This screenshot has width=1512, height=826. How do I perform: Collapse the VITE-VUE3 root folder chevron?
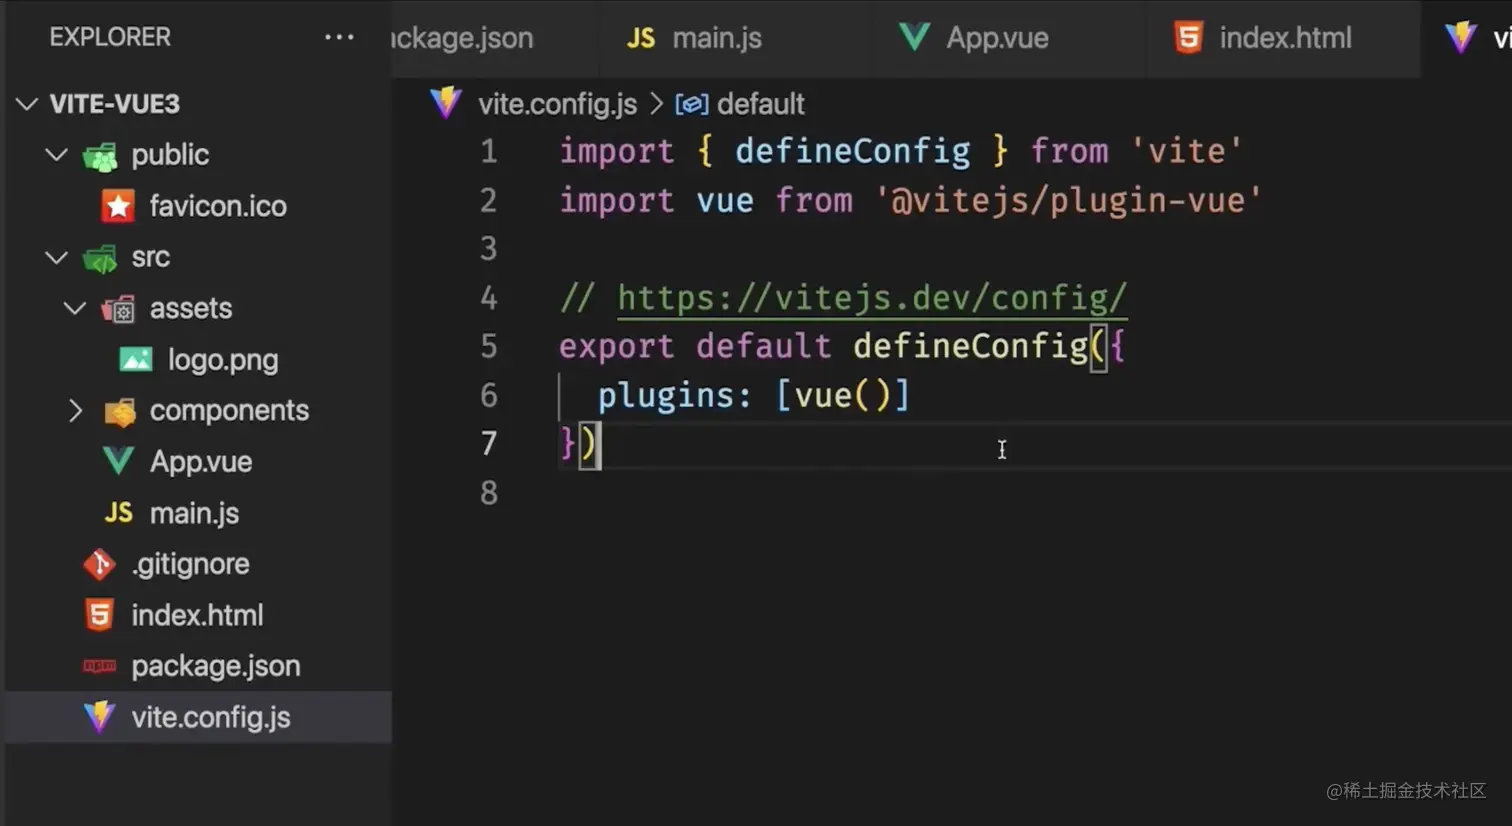(27, 104)
